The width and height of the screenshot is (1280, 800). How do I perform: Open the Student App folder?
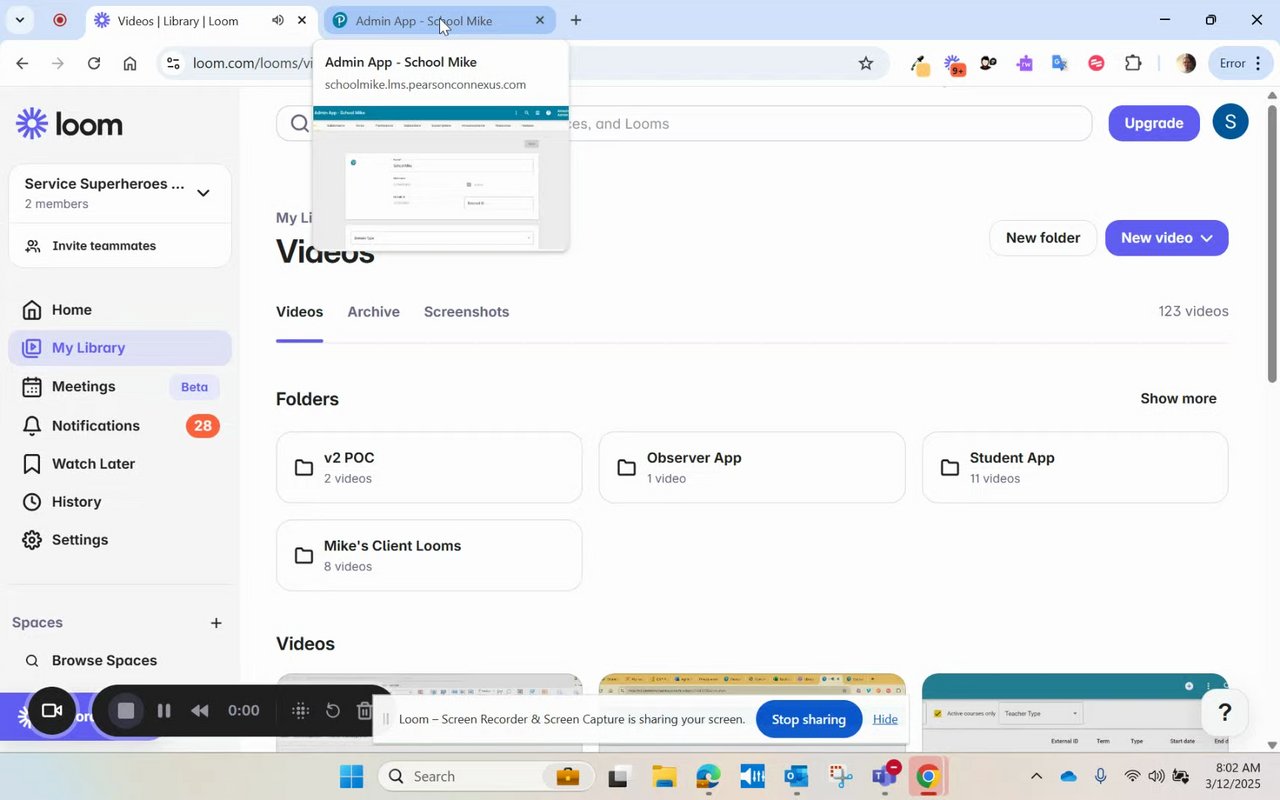coord(1075,467)
